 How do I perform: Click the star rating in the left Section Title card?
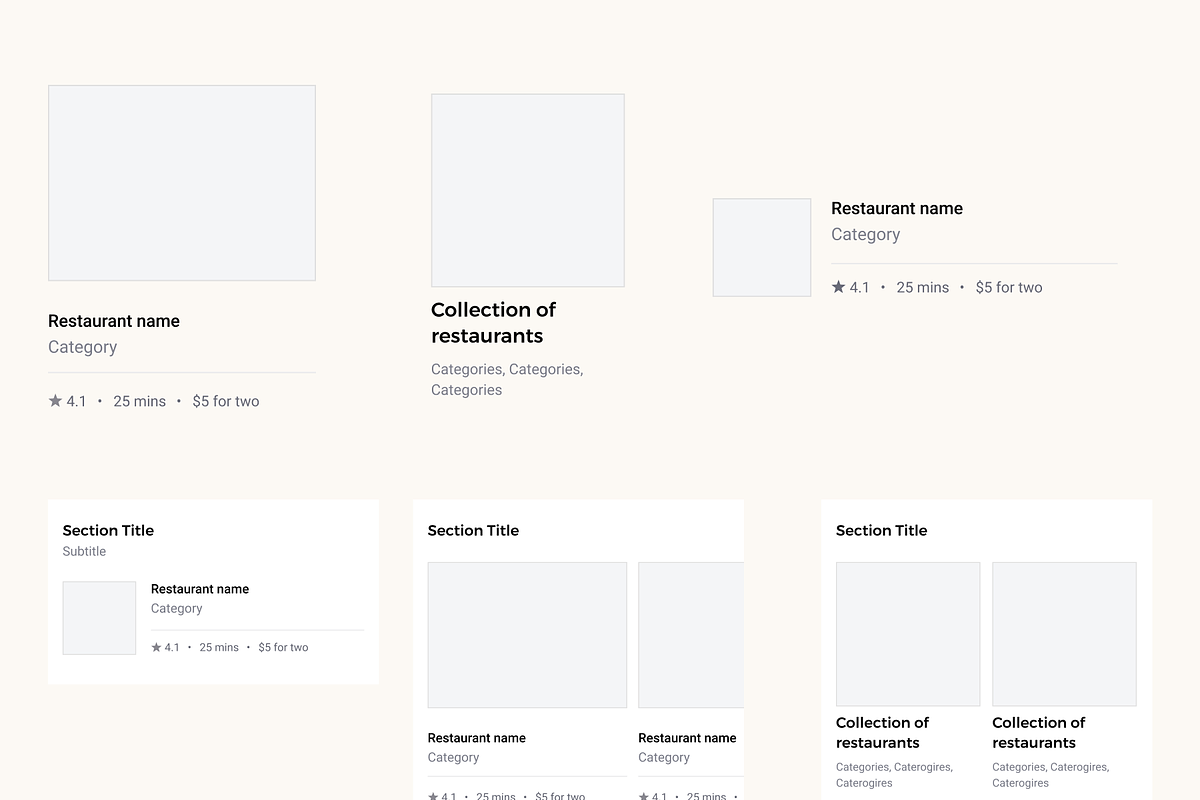pos(156,647)
